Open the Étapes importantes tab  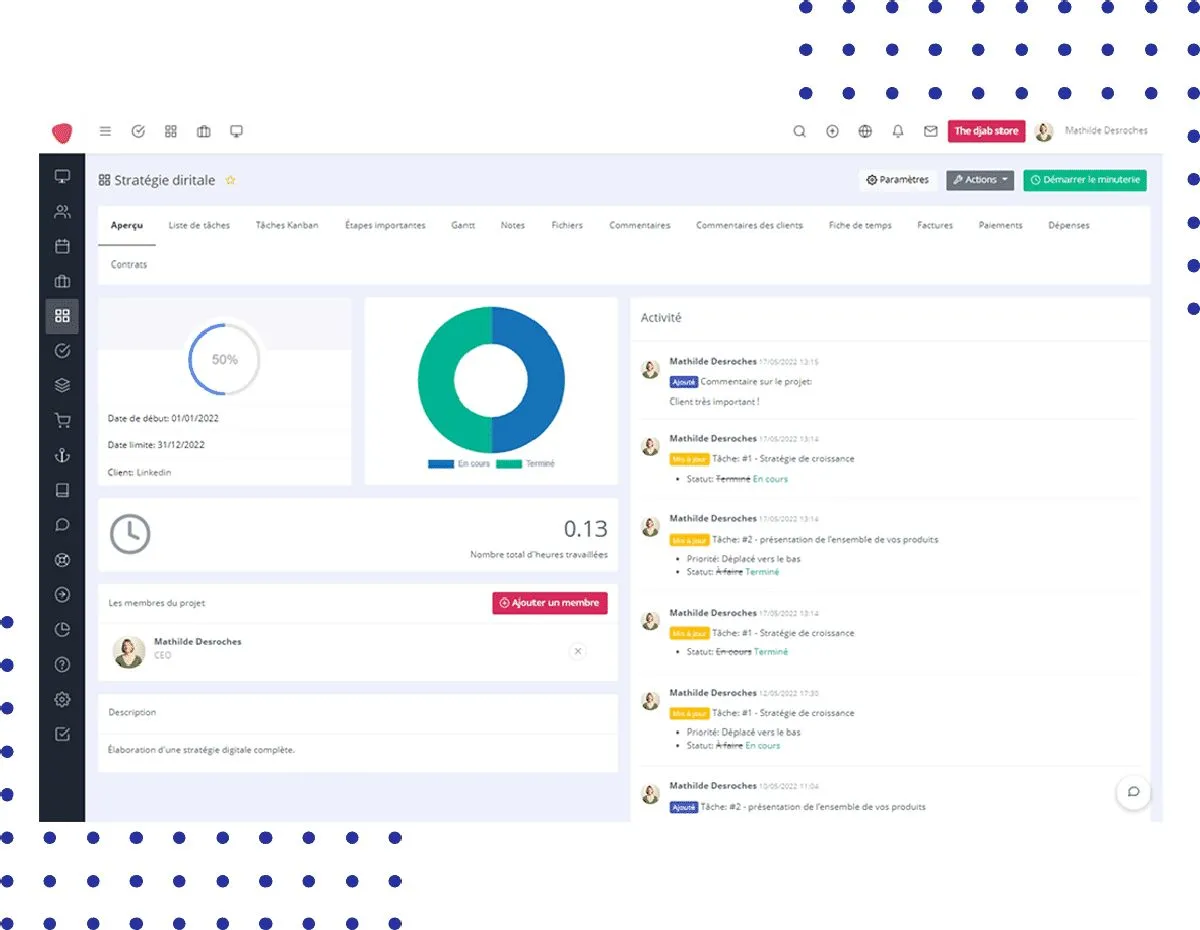coord(385,225)
